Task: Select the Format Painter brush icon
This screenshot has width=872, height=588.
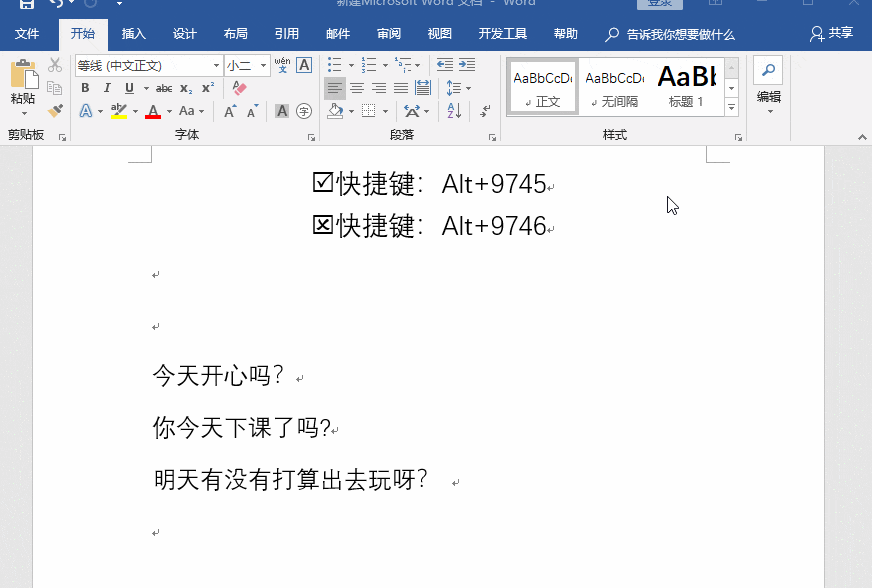Action: [x=55, y=111]
